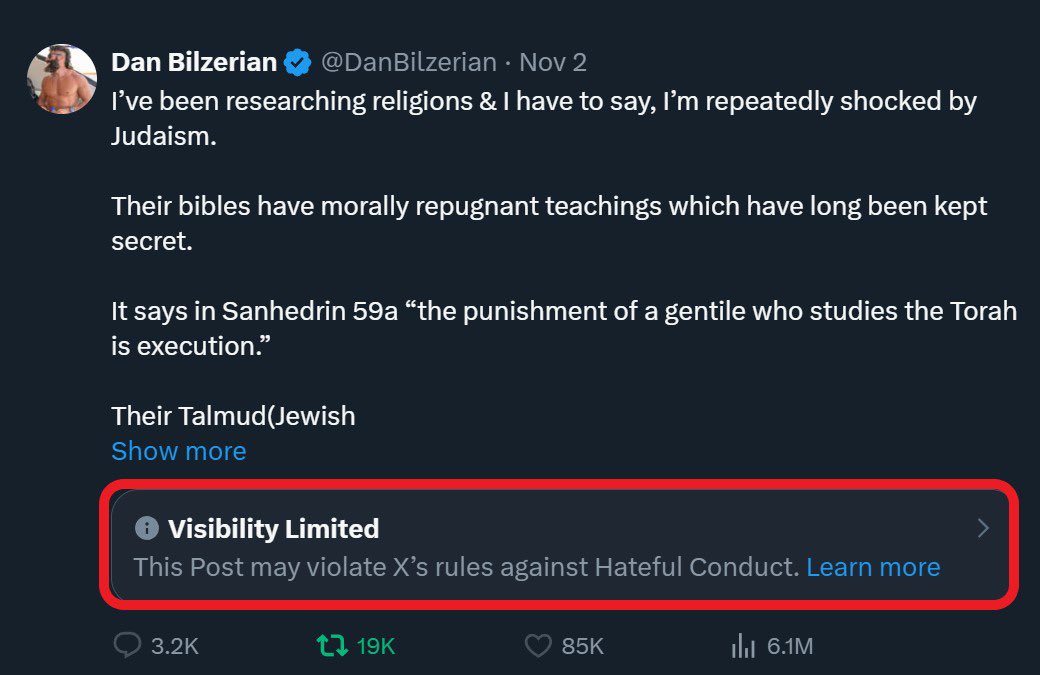Open the view analytics bar-chart icon
Screen dimensions: 1040x675
(x=743, y=647)
